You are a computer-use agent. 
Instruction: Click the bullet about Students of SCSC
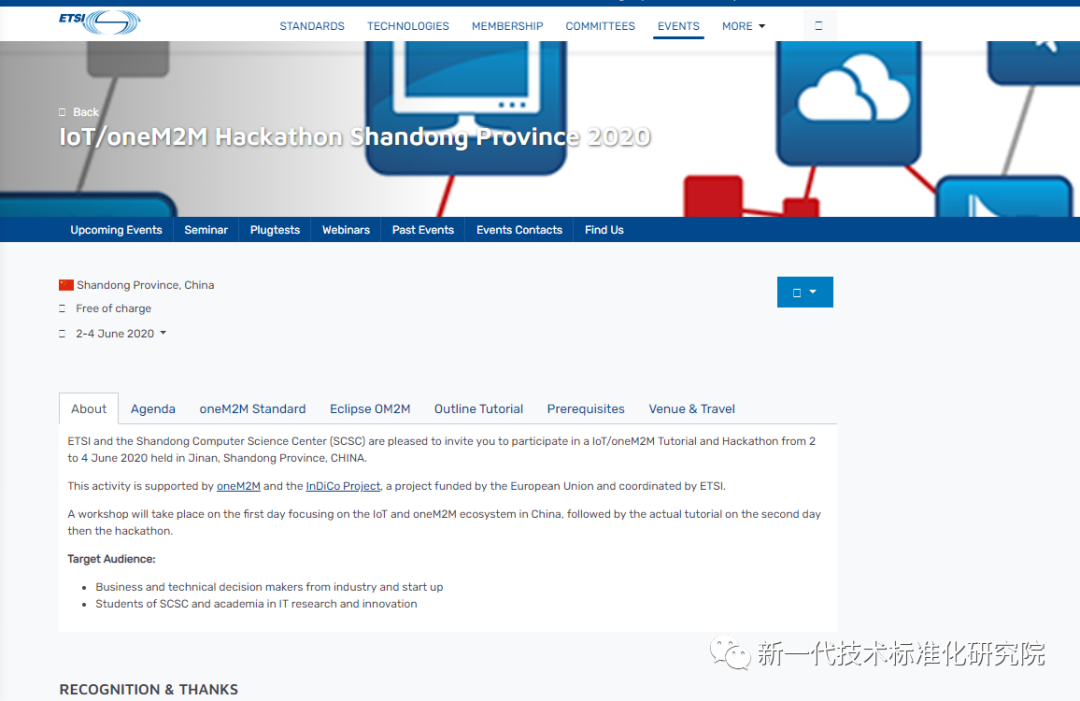(x=256, y=604)
